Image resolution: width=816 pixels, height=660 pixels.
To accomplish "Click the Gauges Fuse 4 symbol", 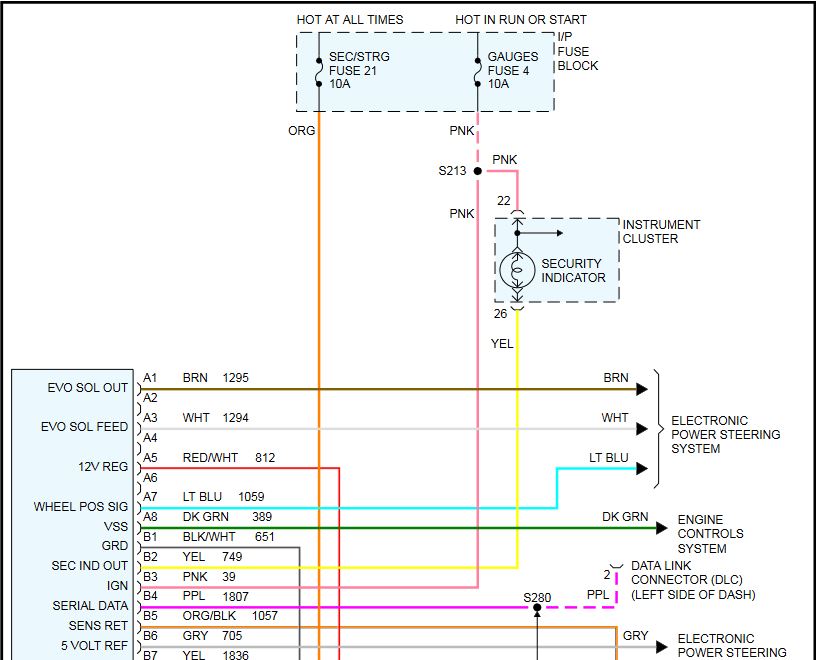I will pos(477,70).
